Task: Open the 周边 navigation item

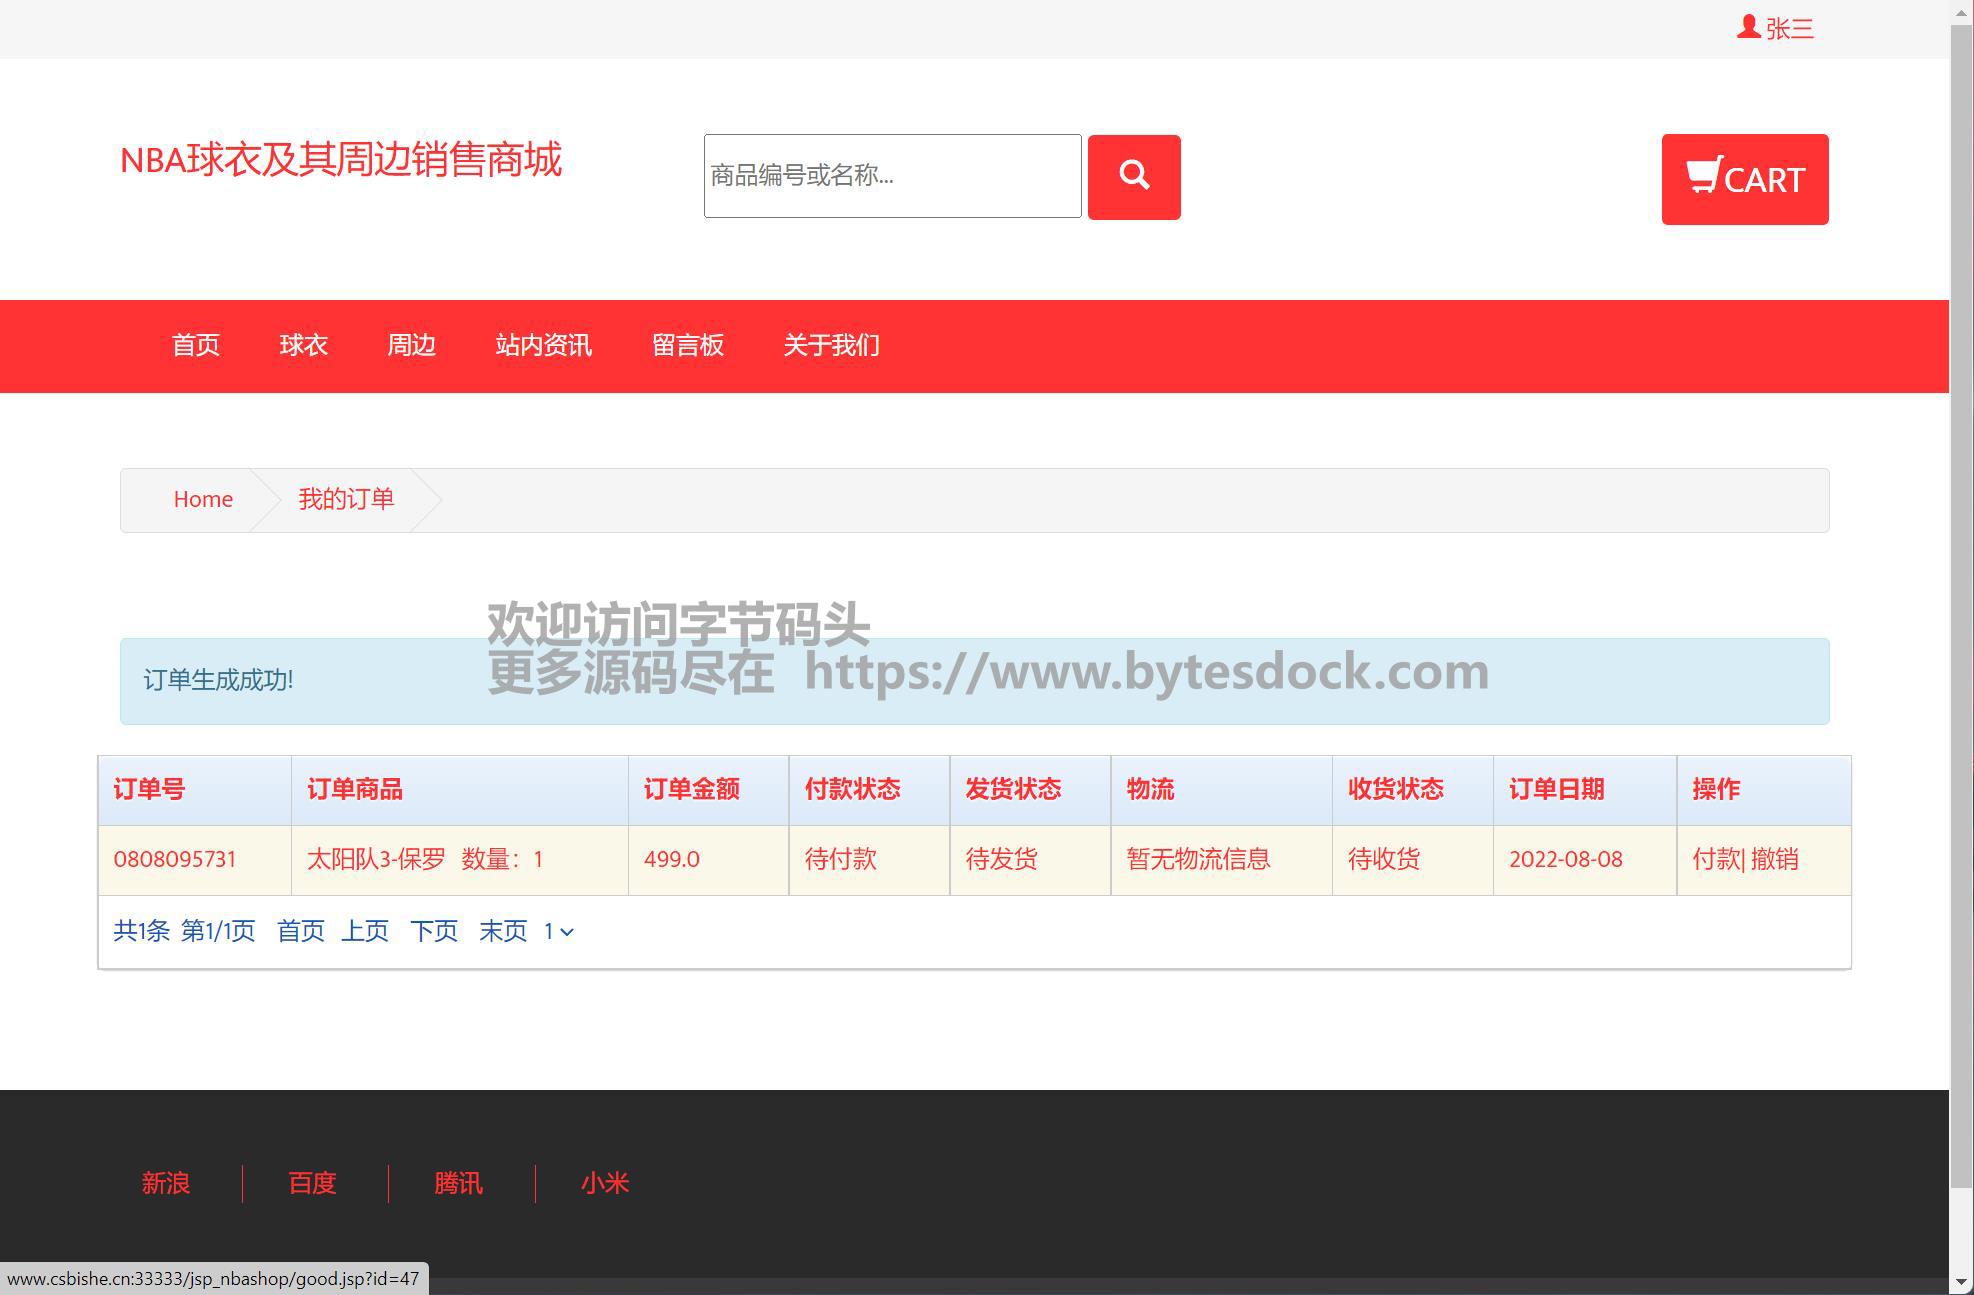Action: tap(411, 345)
